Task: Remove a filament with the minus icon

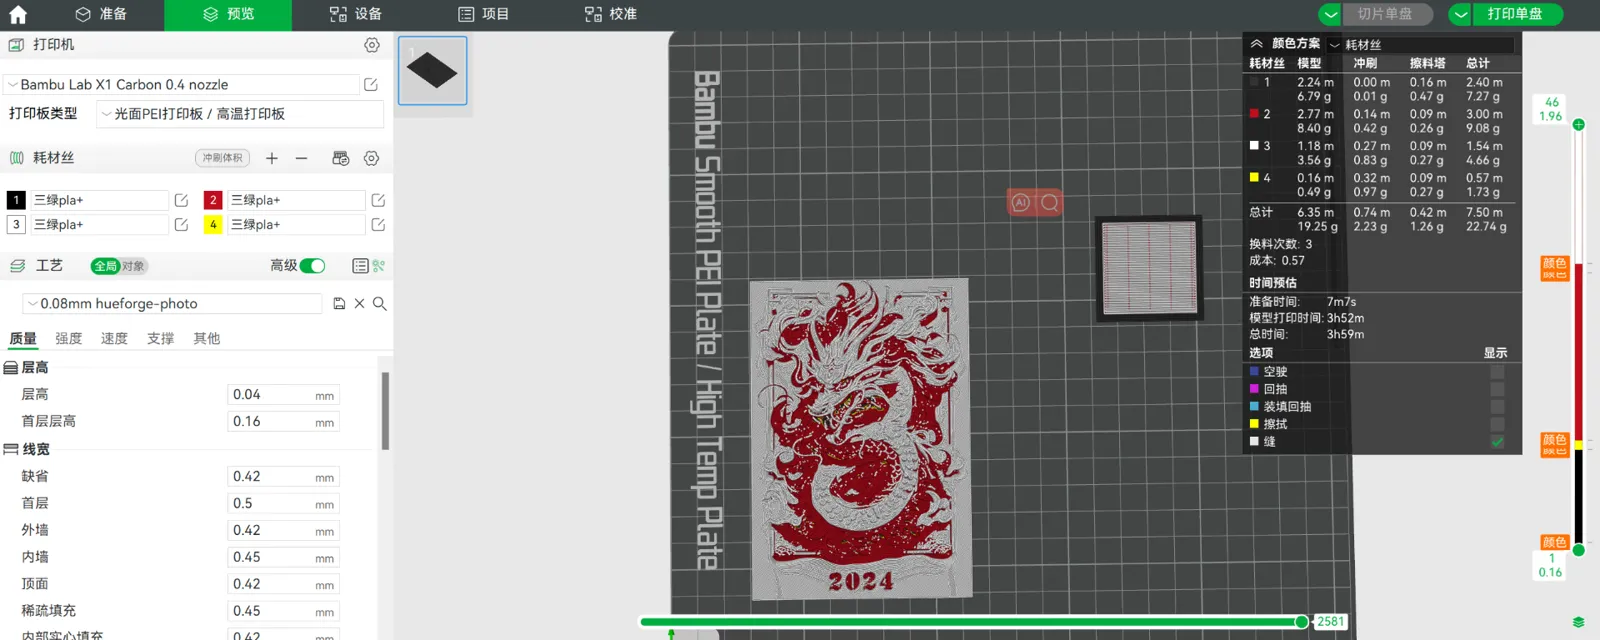Action: point(301,158)
